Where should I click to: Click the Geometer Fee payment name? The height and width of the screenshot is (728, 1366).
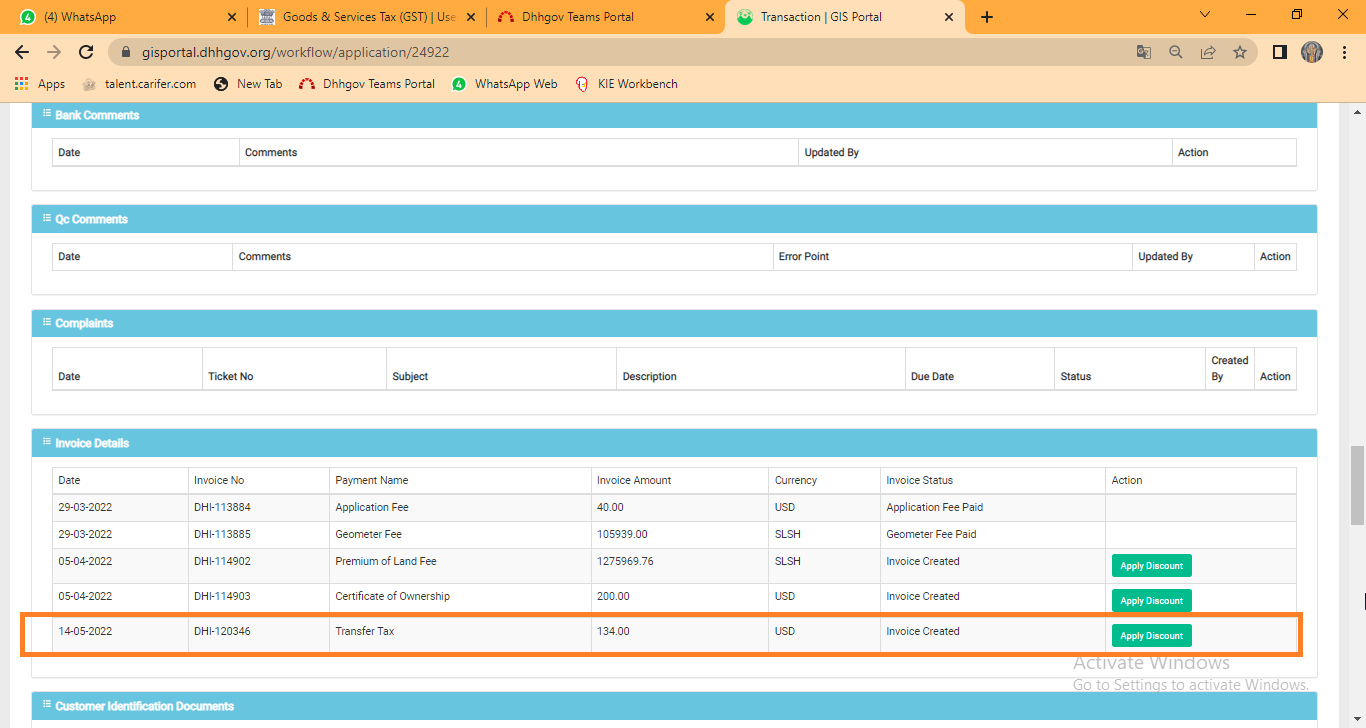click(368, 534)
